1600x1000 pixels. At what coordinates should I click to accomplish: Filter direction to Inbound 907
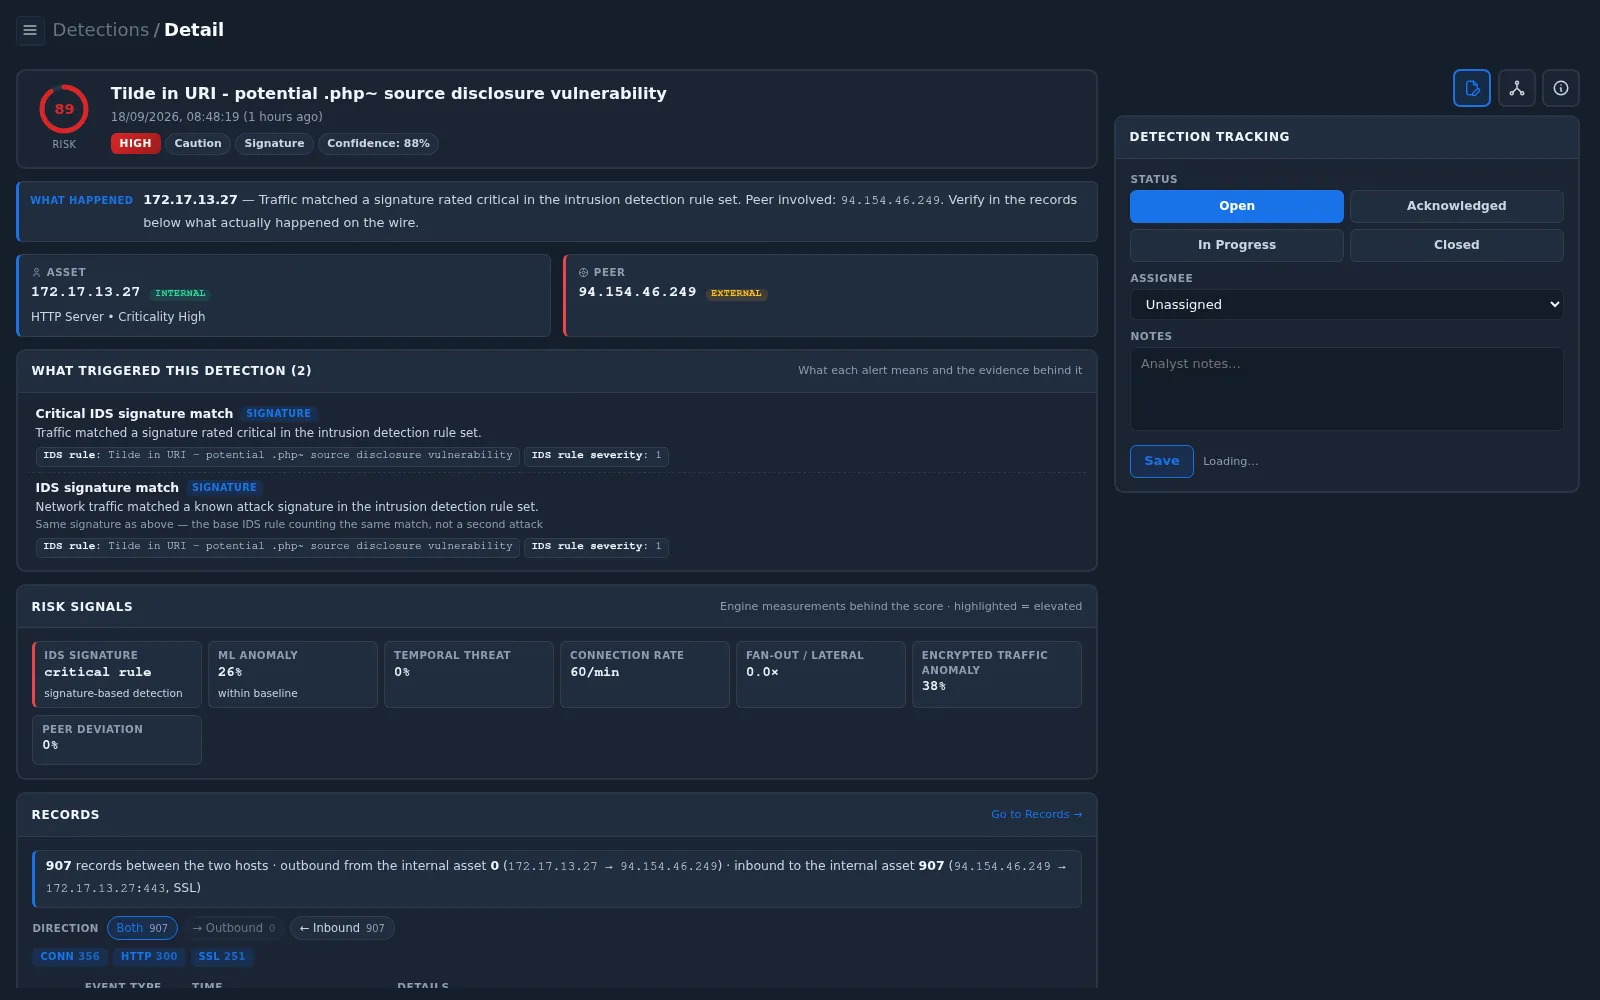pyautogui.click(x=342, y=928)
